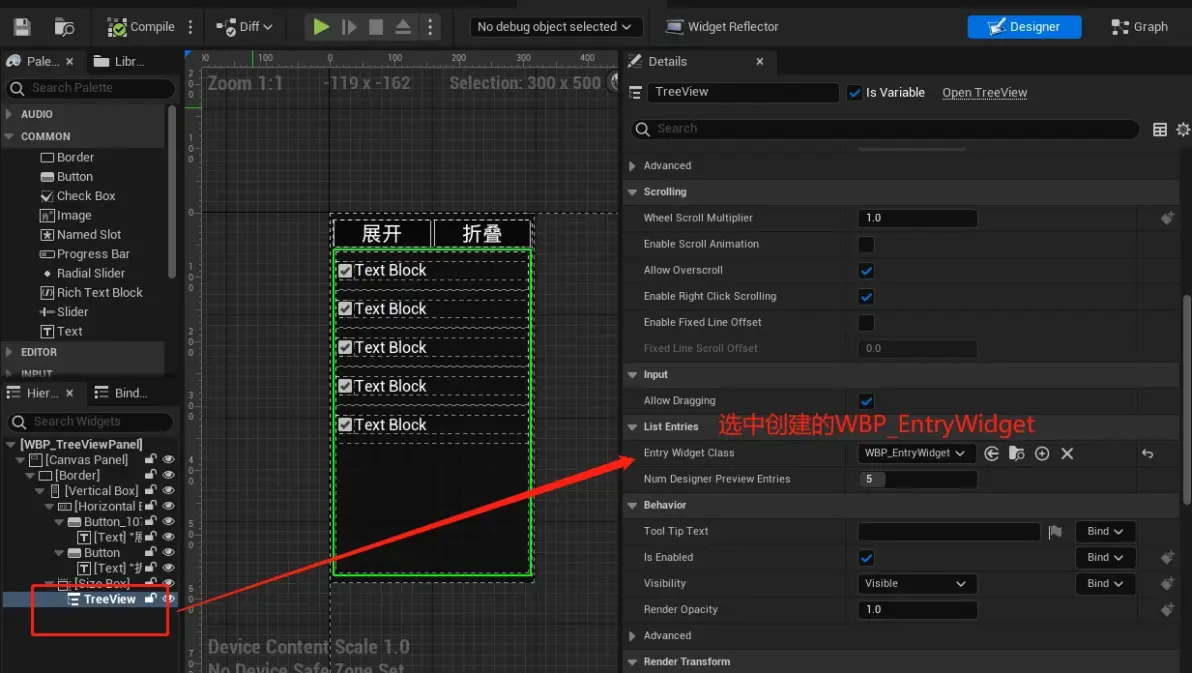Check Enable Fixed Line Offset
The image size is (1192, 673).
click(x=866, y=322)
